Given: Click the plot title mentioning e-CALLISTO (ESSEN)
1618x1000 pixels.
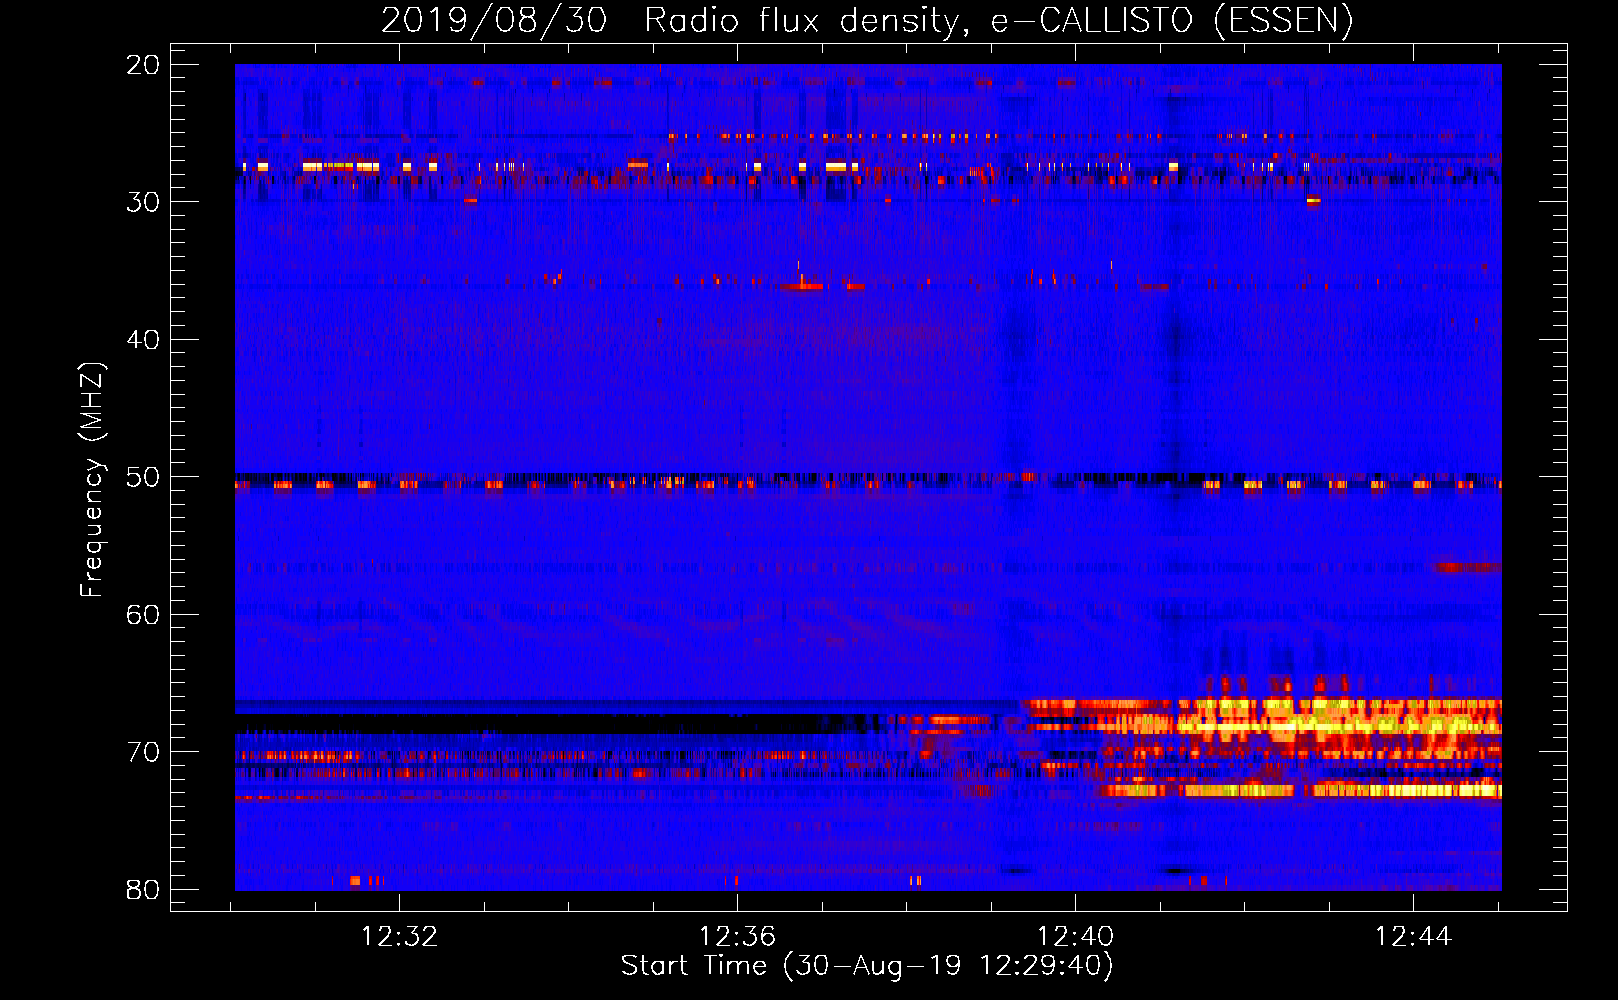Looking at the screenshot, I should pos(867,20).
